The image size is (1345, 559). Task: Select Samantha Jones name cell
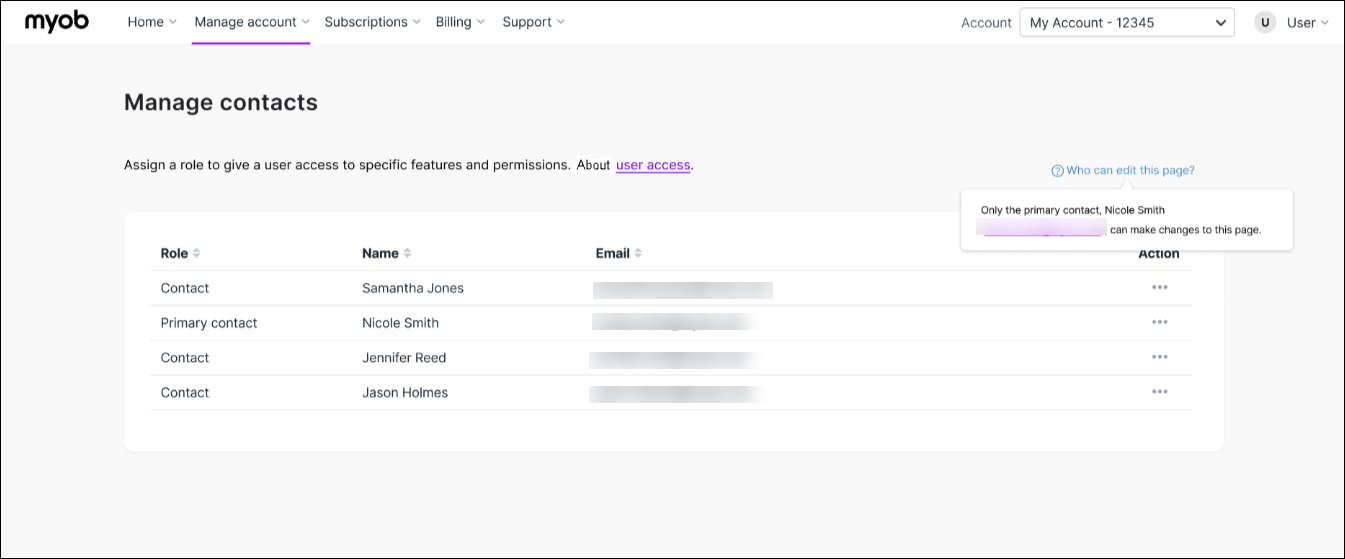click(413, 288)
